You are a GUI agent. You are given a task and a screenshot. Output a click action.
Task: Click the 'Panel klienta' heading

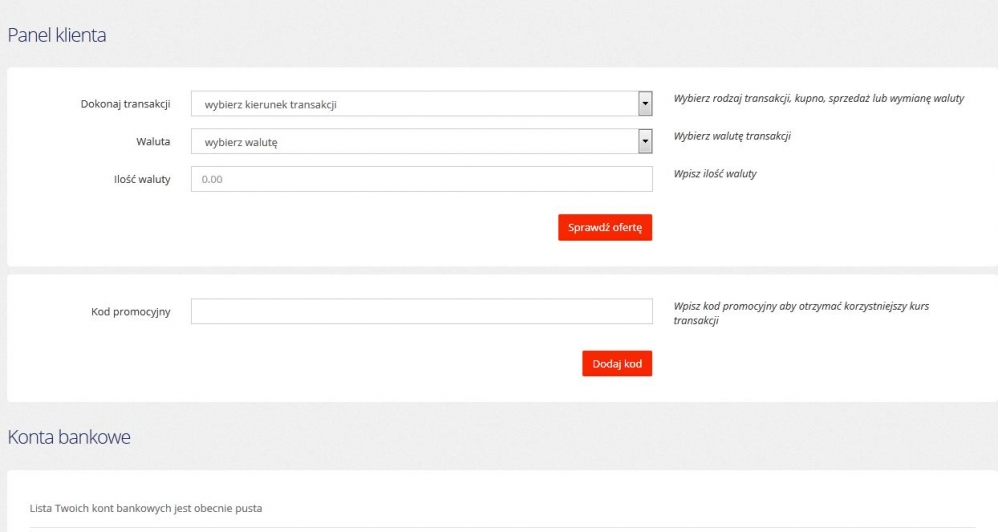tap(57, 35)
